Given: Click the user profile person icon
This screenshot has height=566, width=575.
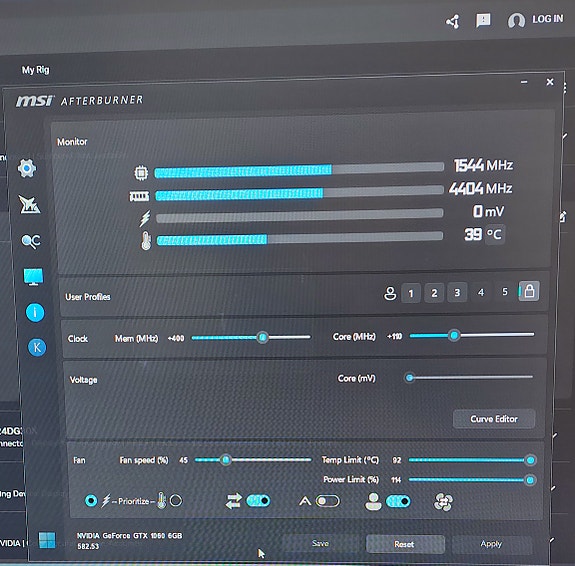Looking at the screenshot, I should [390, 293].
